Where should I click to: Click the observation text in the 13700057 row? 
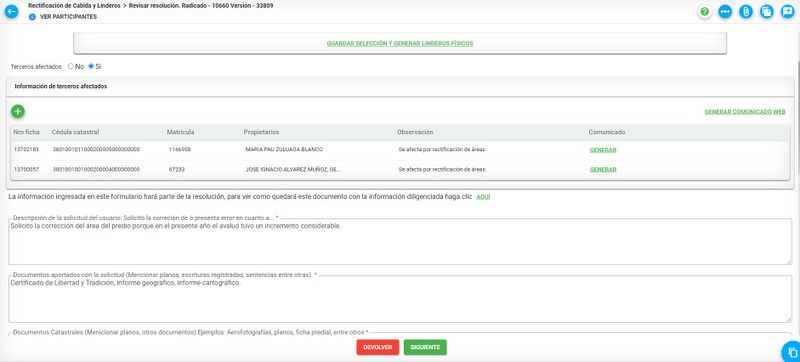coord(442,169)
